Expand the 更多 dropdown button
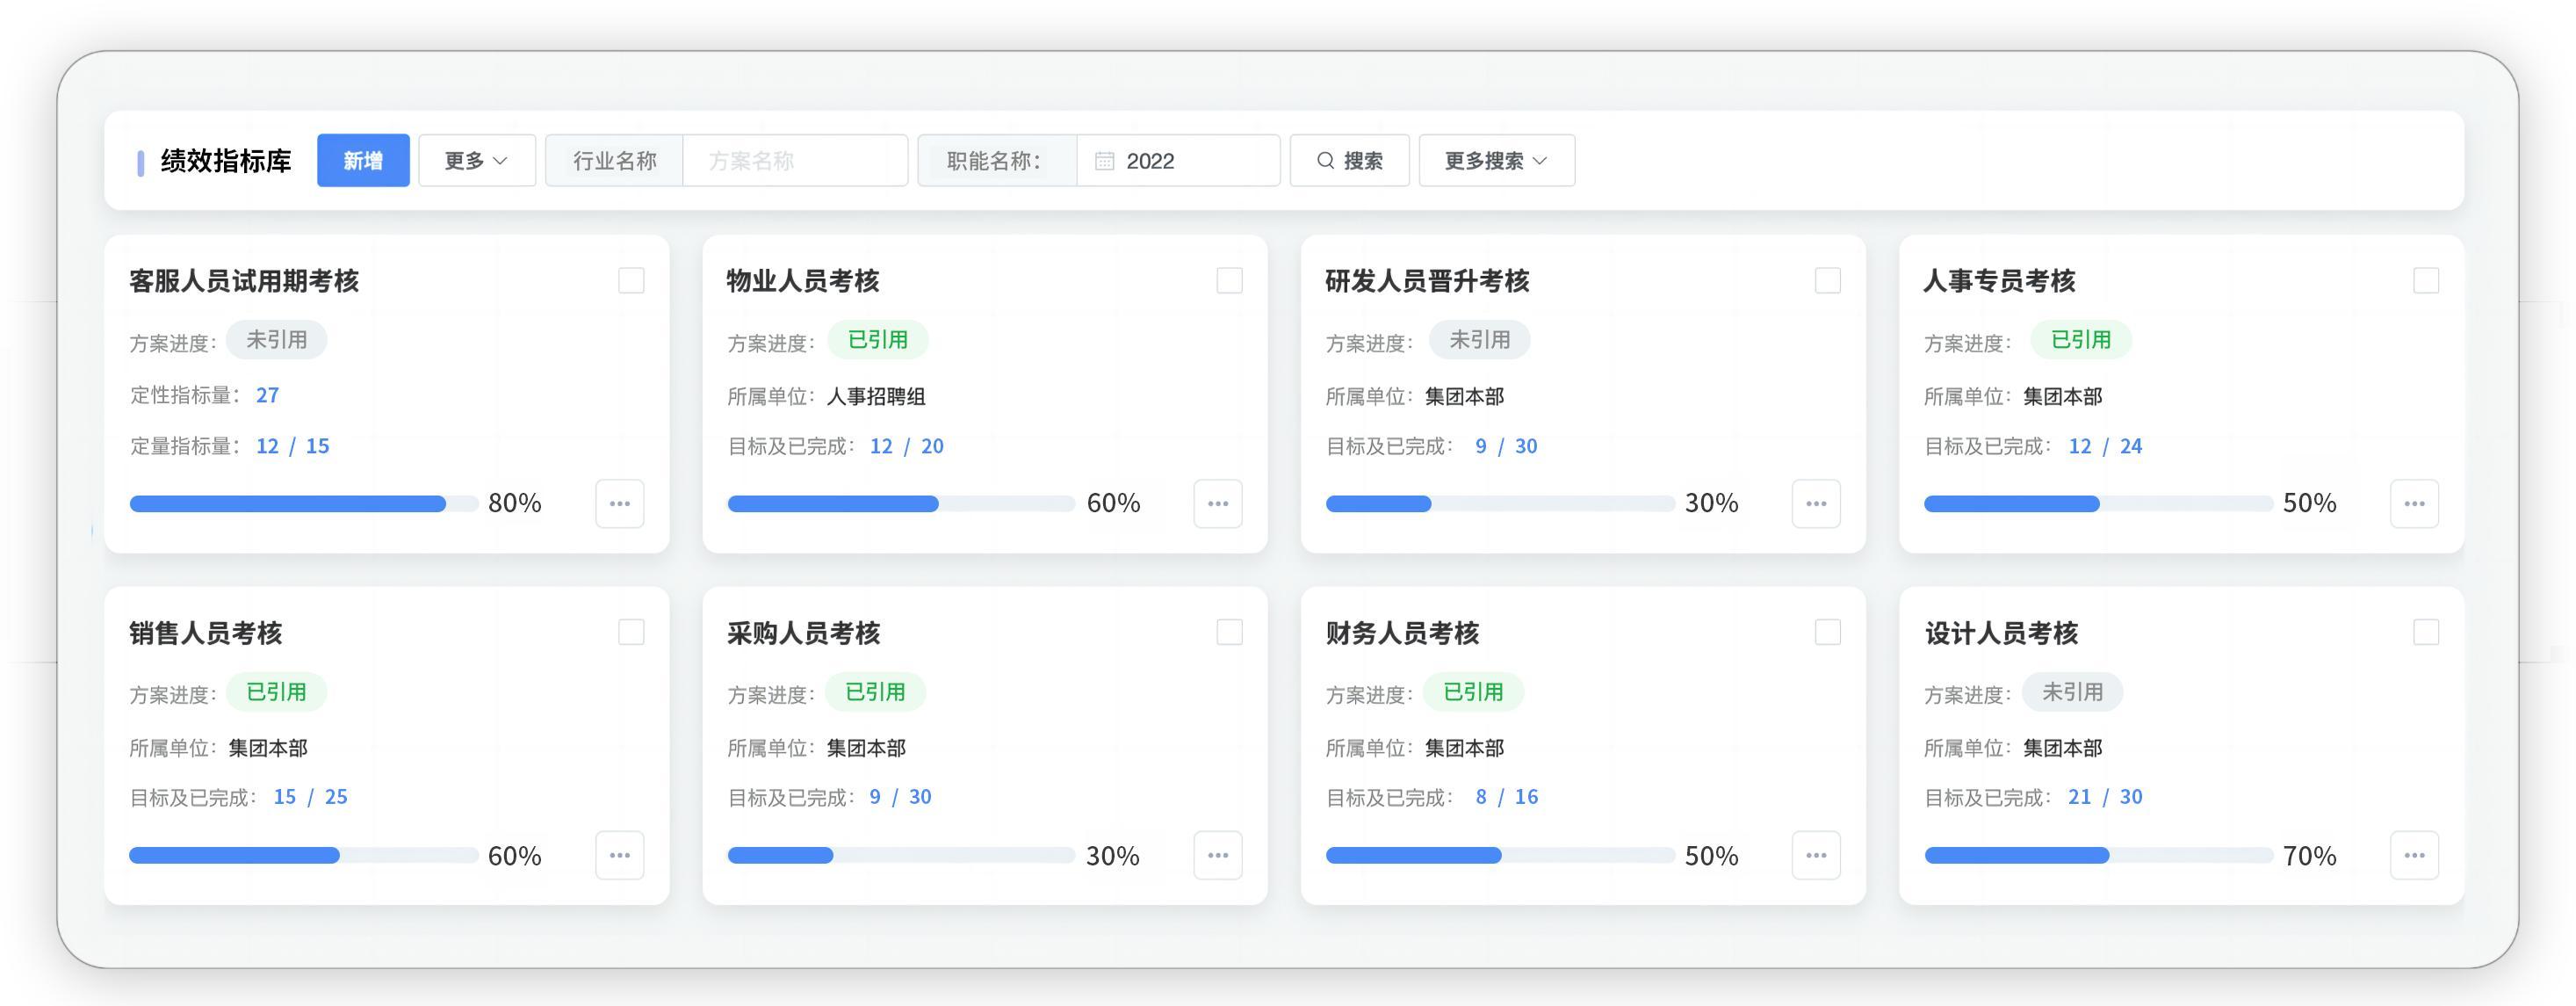Screen dimensions: 2576x1006 tap(476, 160)
